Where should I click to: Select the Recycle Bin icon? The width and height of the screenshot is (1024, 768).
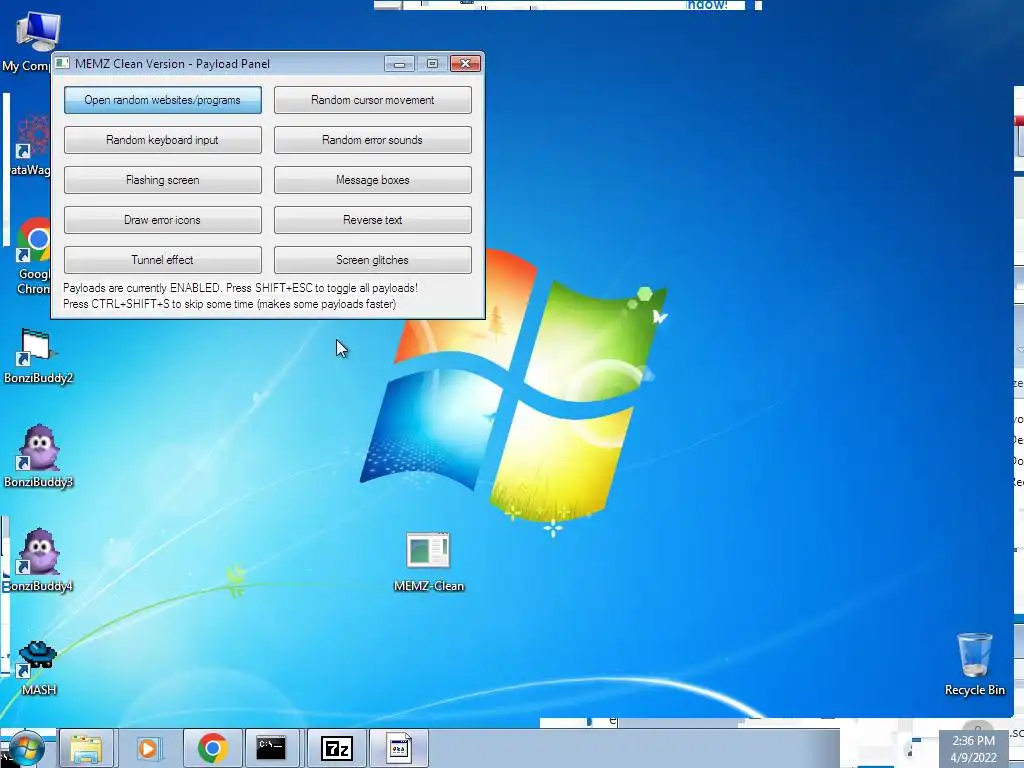point(974,664)
